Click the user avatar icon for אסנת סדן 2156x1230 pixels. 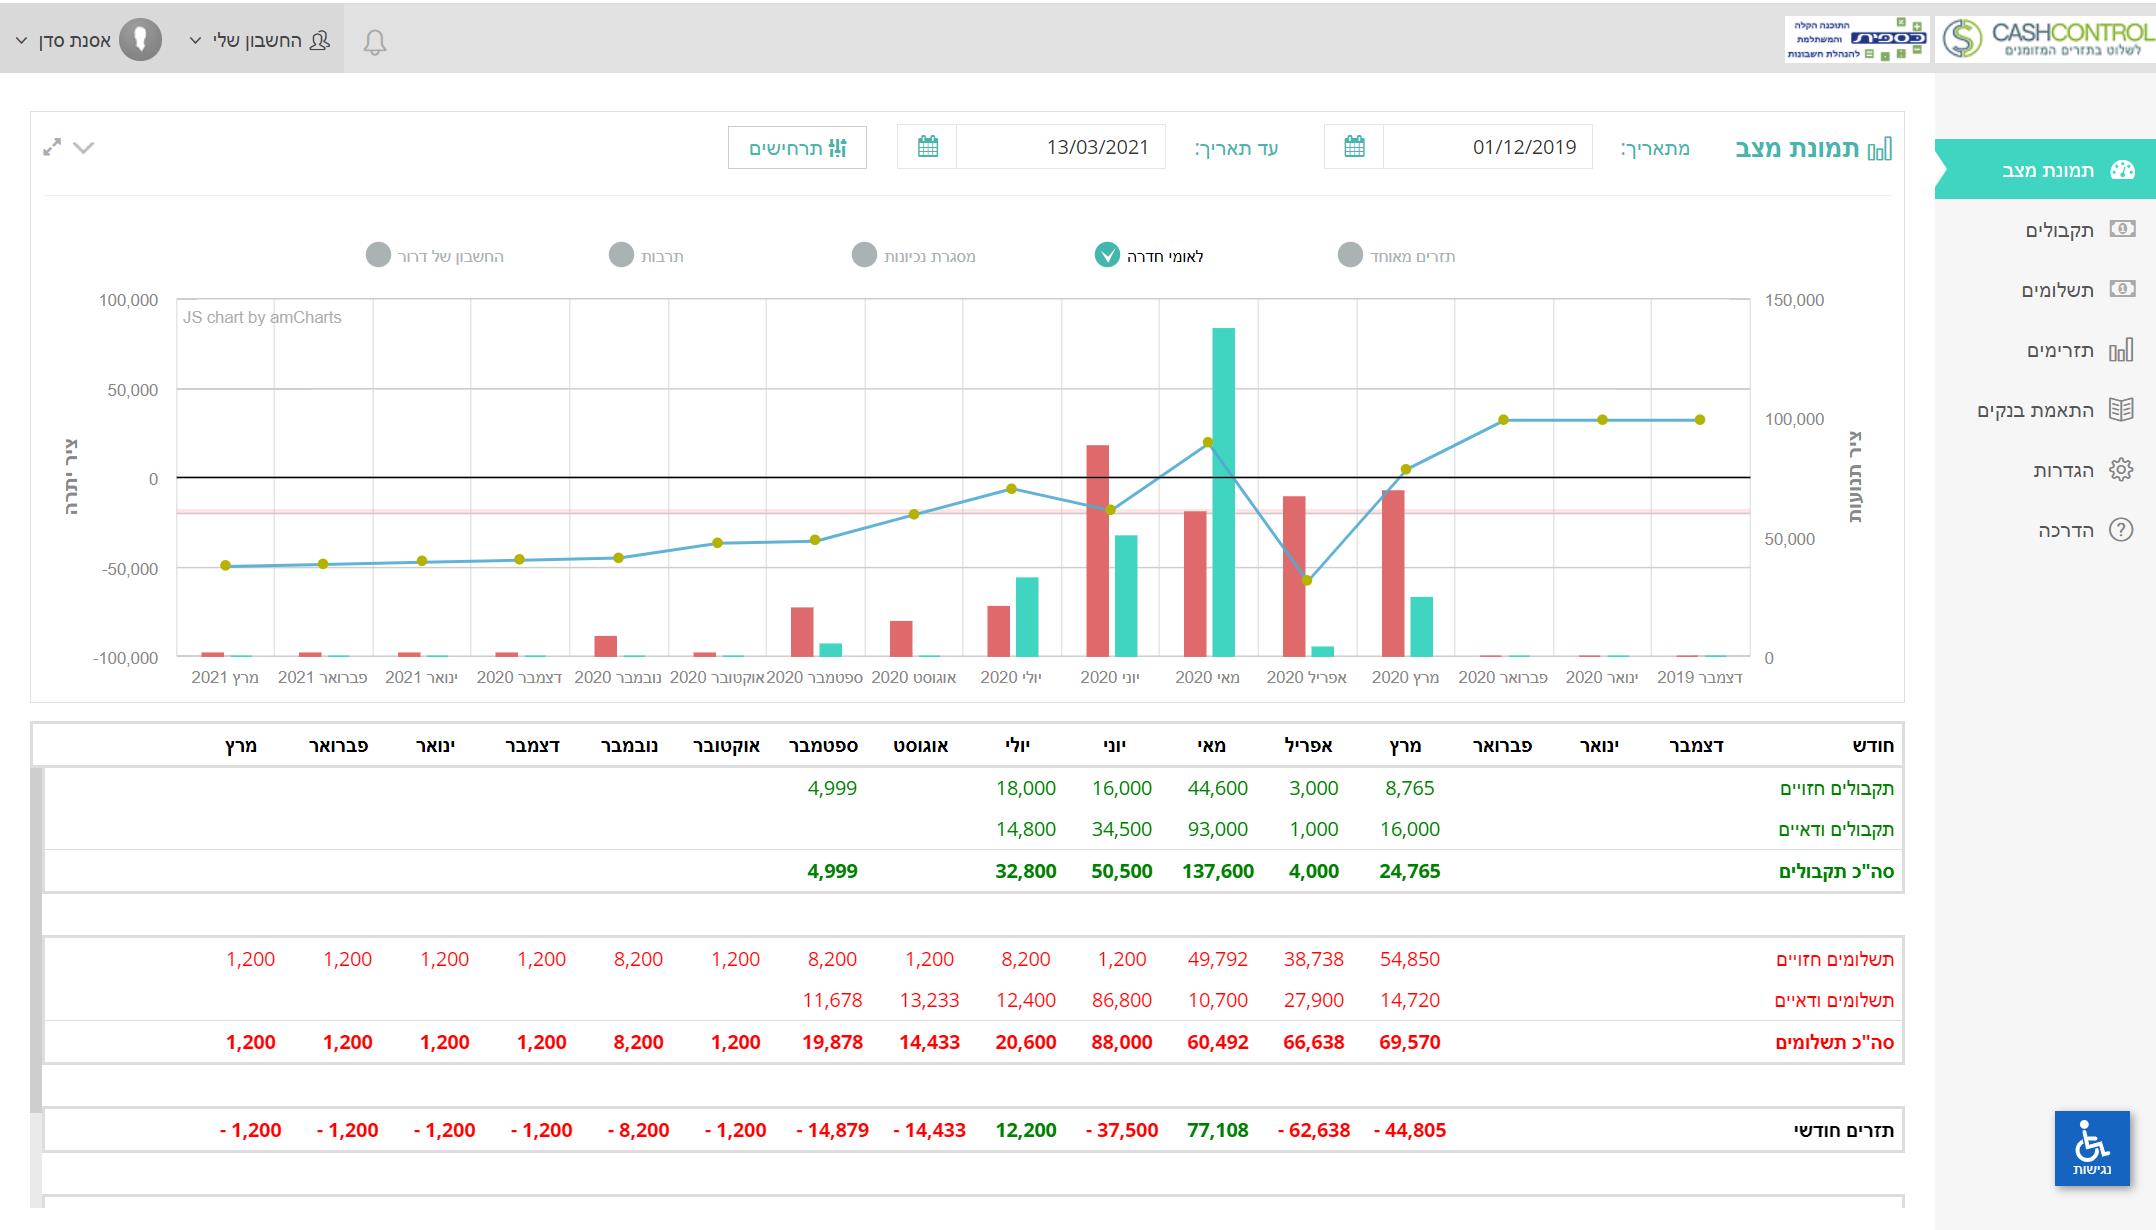click(141, 40)
